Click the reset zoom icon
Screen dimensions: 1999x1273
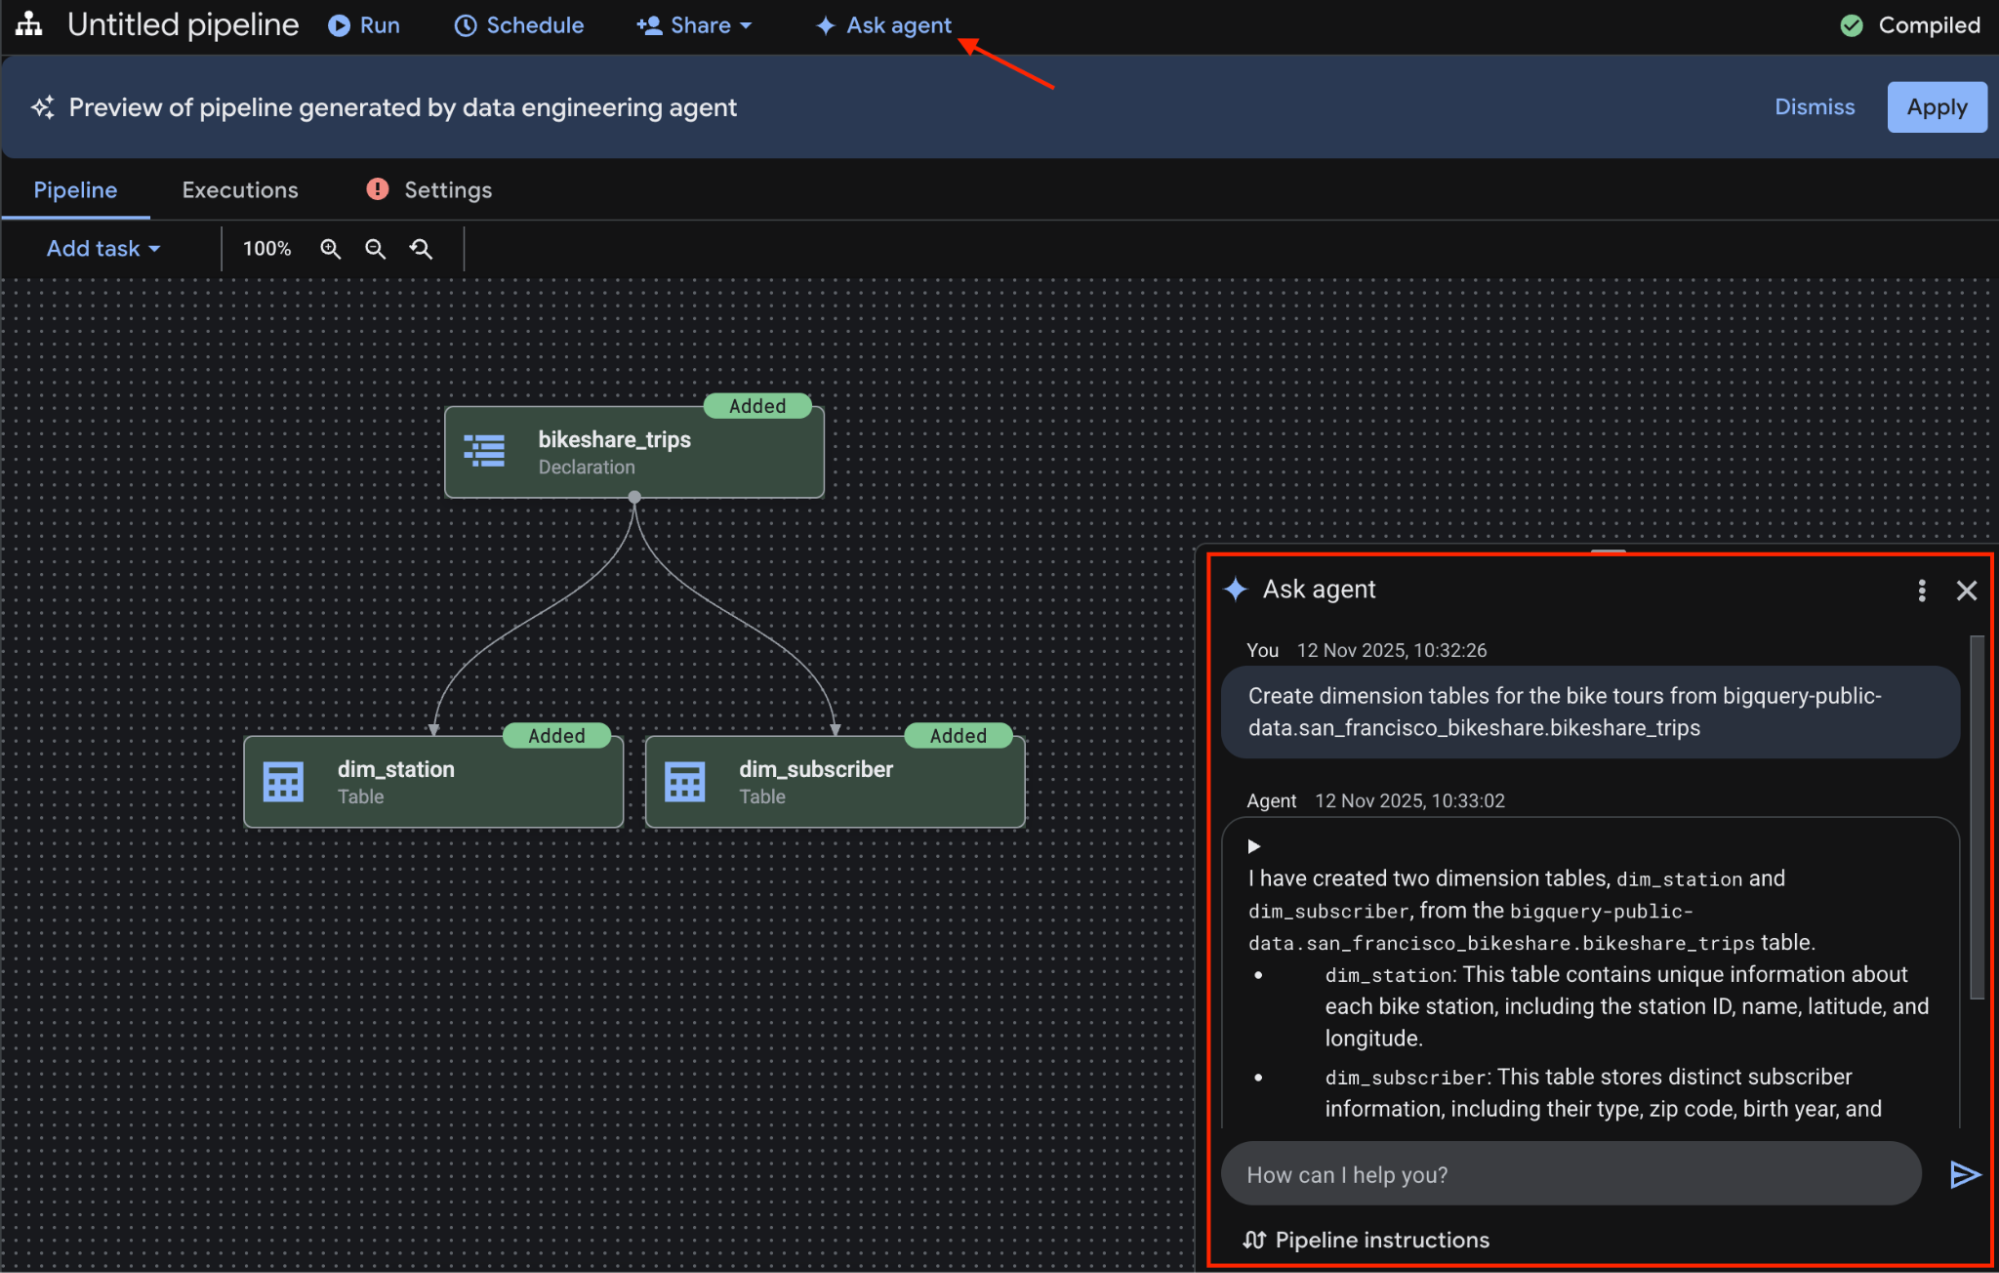(421, 249)
